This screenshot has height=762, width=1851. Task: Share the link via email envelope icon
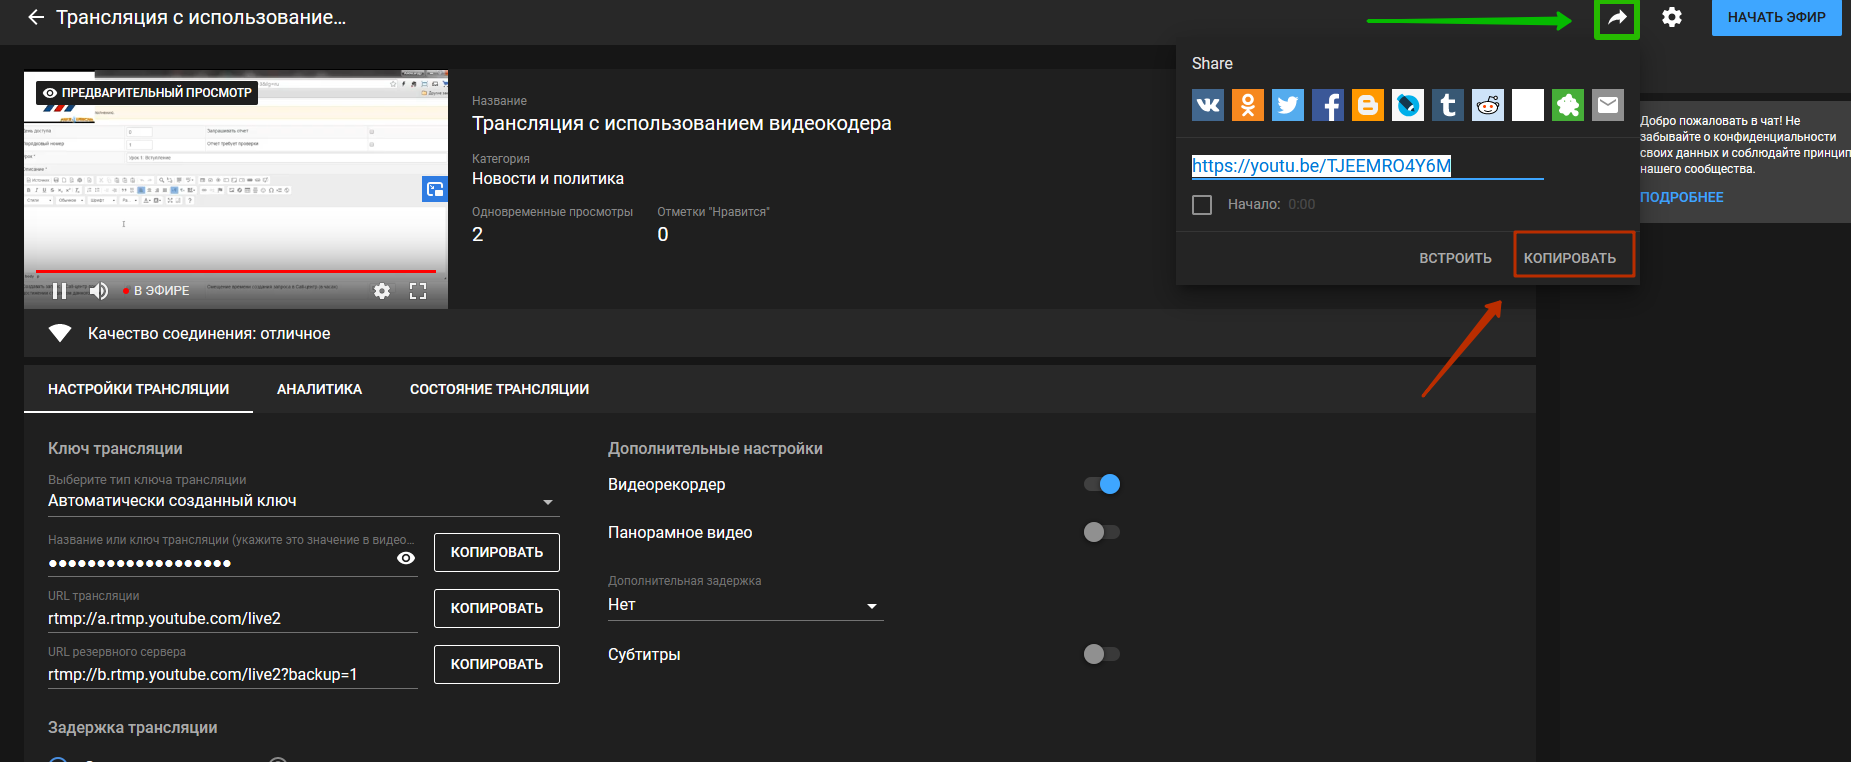point(1607,105)
